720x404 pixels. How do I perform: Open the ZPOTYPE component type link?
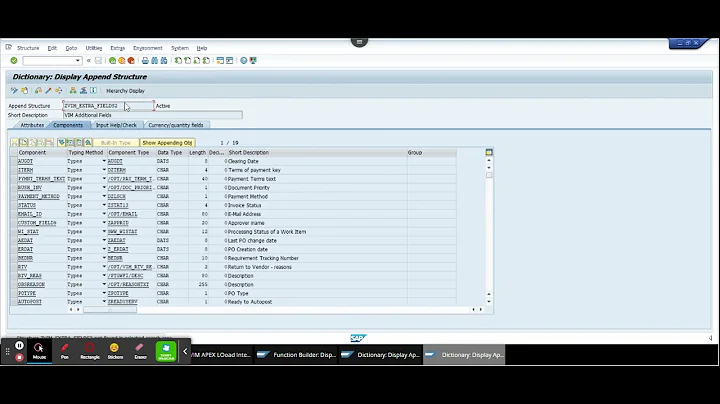(x=118, y=293)
